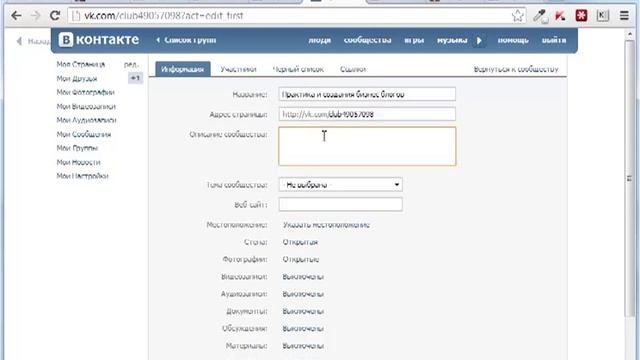Click the Название input field
Viewport: 640px width, 360px height.
367,94
